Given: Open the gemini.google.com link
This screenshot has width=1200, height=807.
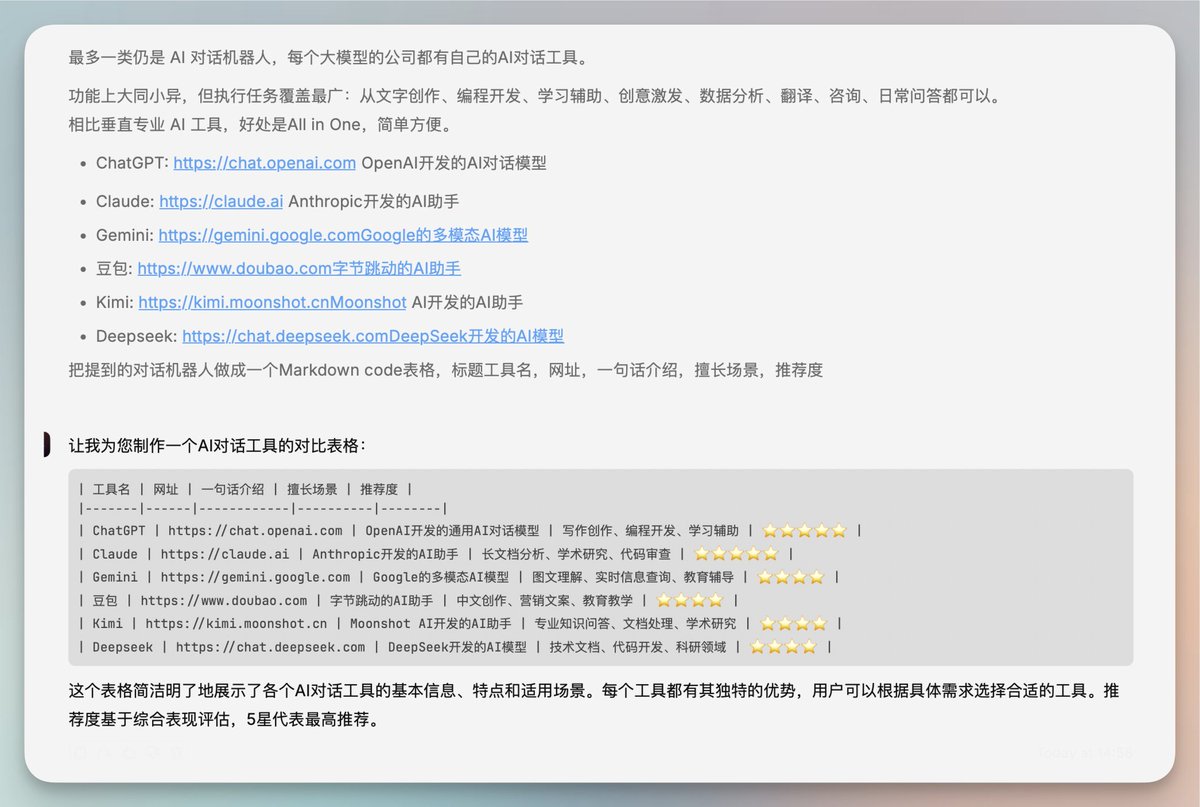Looking at the screenshot, I should click(343, 235).
